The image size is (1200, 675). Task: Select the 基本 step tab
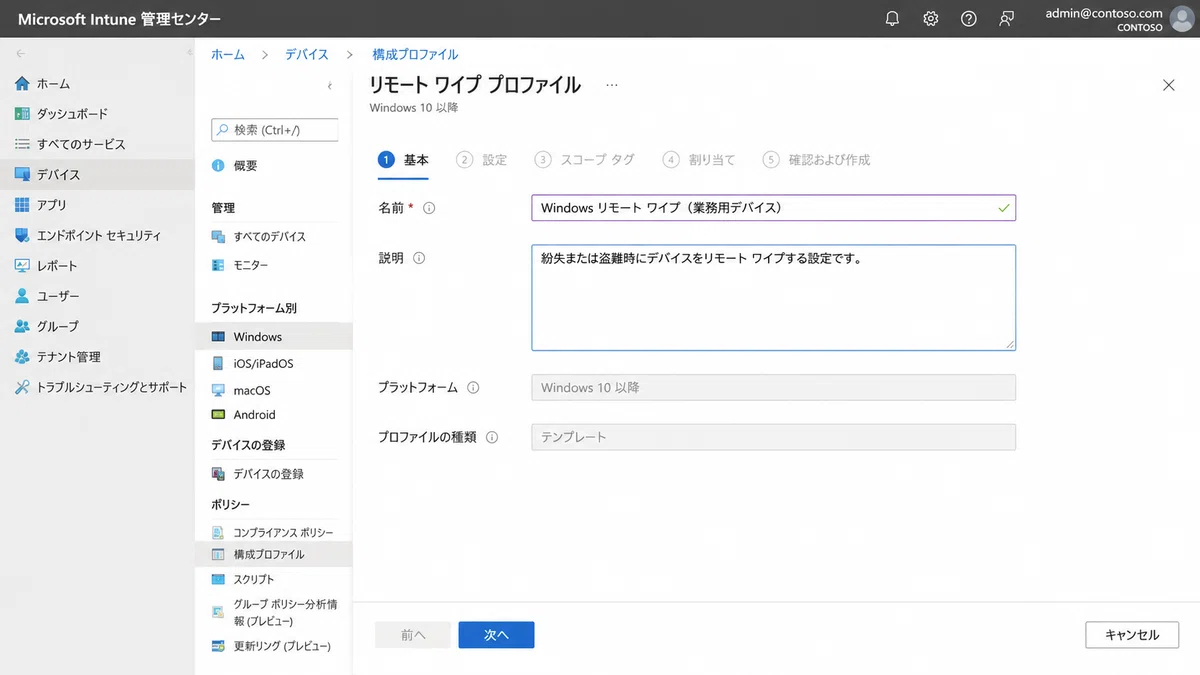[x=404, y=160]
